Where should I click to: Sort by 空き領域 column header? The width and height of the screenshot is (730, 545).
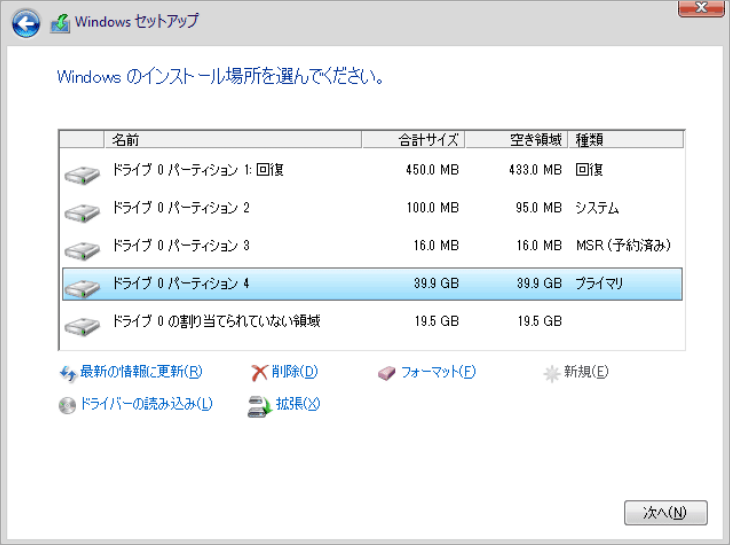coord(516,140)
